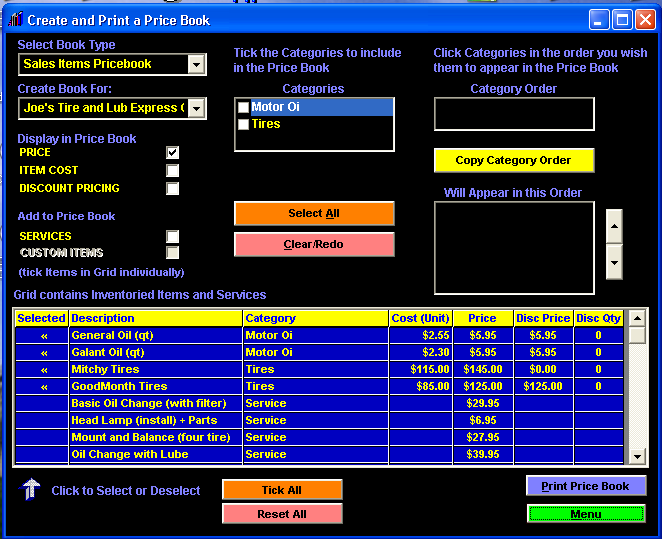Close the Create and Print a Price Book window
Image resolution: width=662 pixels, height=539 pixels.
point(646,19)
